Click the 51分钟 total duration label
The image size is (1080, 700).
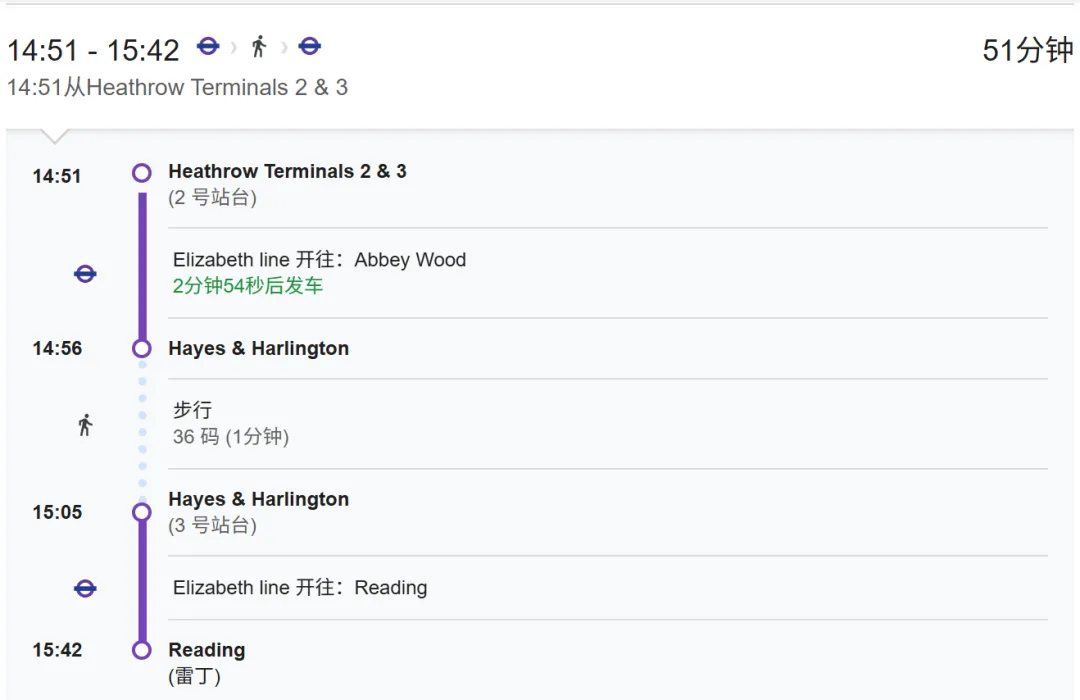click(1027, 51)
